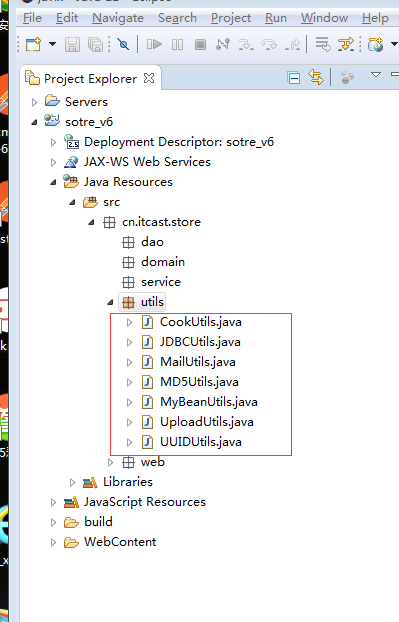Expand Deployment Descriptor: sotre_v6

(53, 142)
